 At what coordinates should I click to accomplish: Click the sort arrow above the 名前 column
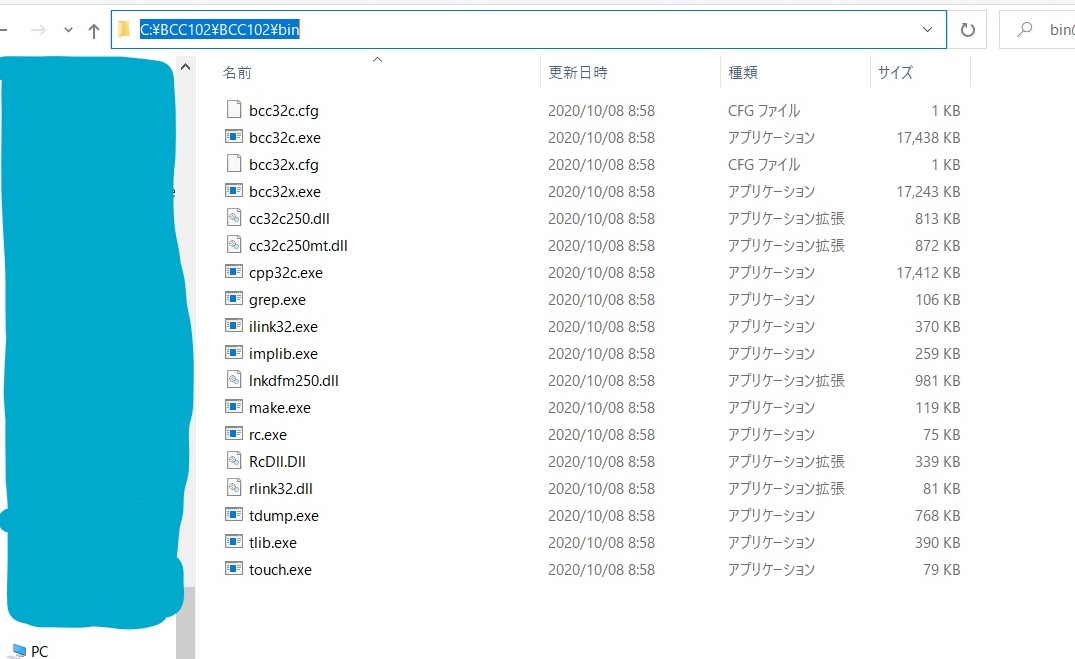tap(377, 62)
